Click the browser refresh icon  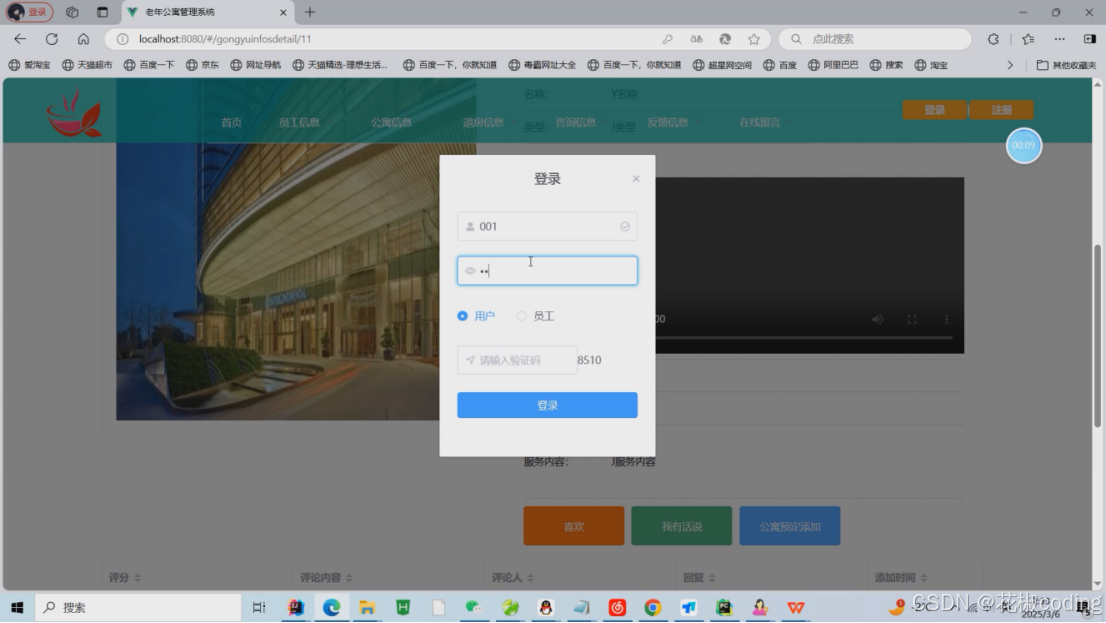[x=51, y=39]
